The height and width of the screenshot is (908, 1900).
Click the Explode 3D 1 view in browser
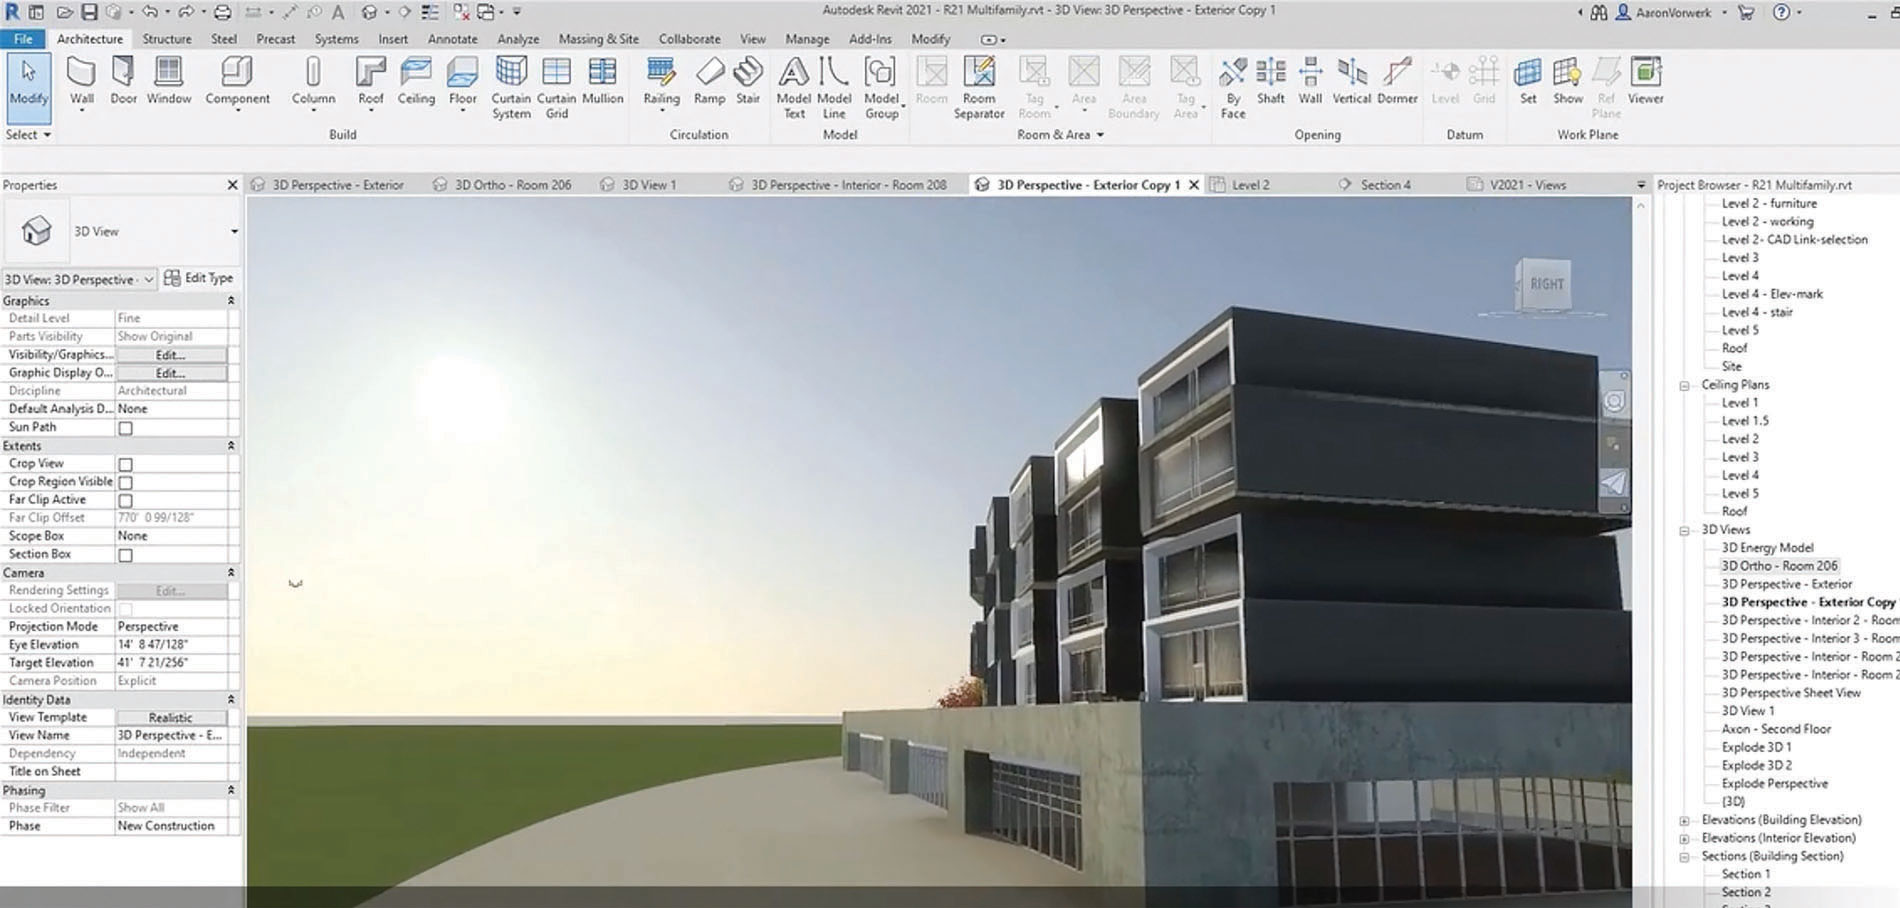point(1756,747)
